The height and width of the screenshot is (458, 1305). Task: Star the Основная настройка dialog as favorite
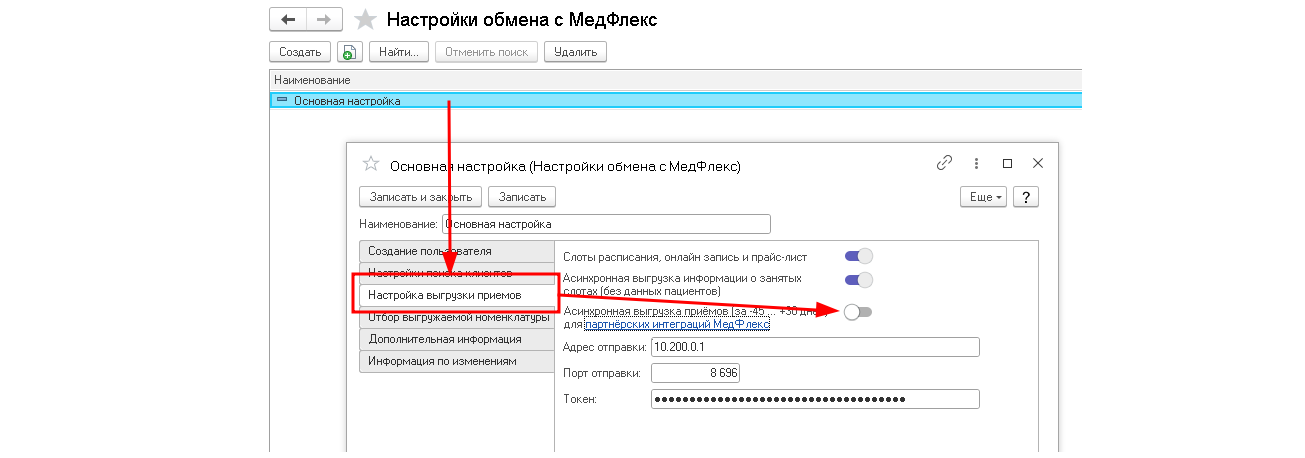click(x=370, y=164)
